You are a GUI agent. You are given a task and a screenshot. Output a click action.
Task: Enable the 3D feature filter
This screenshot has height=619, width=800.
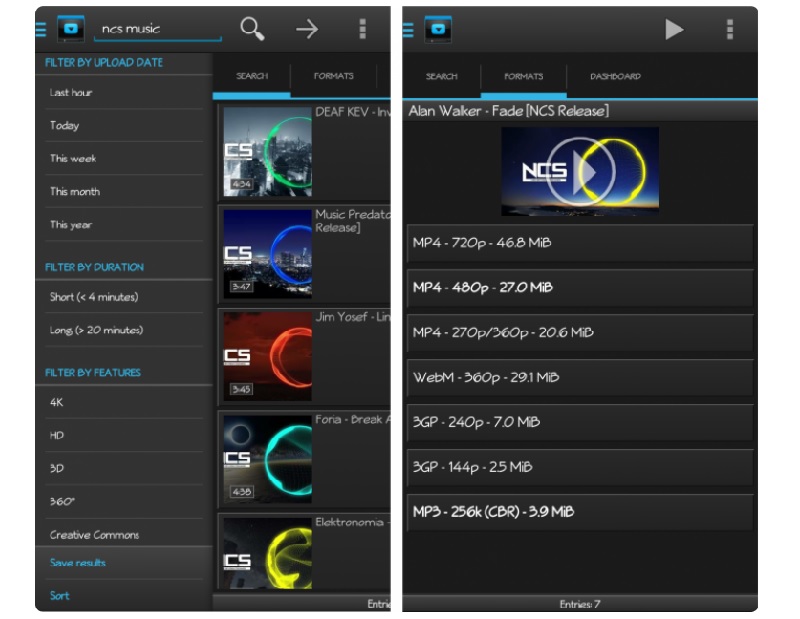124,468
